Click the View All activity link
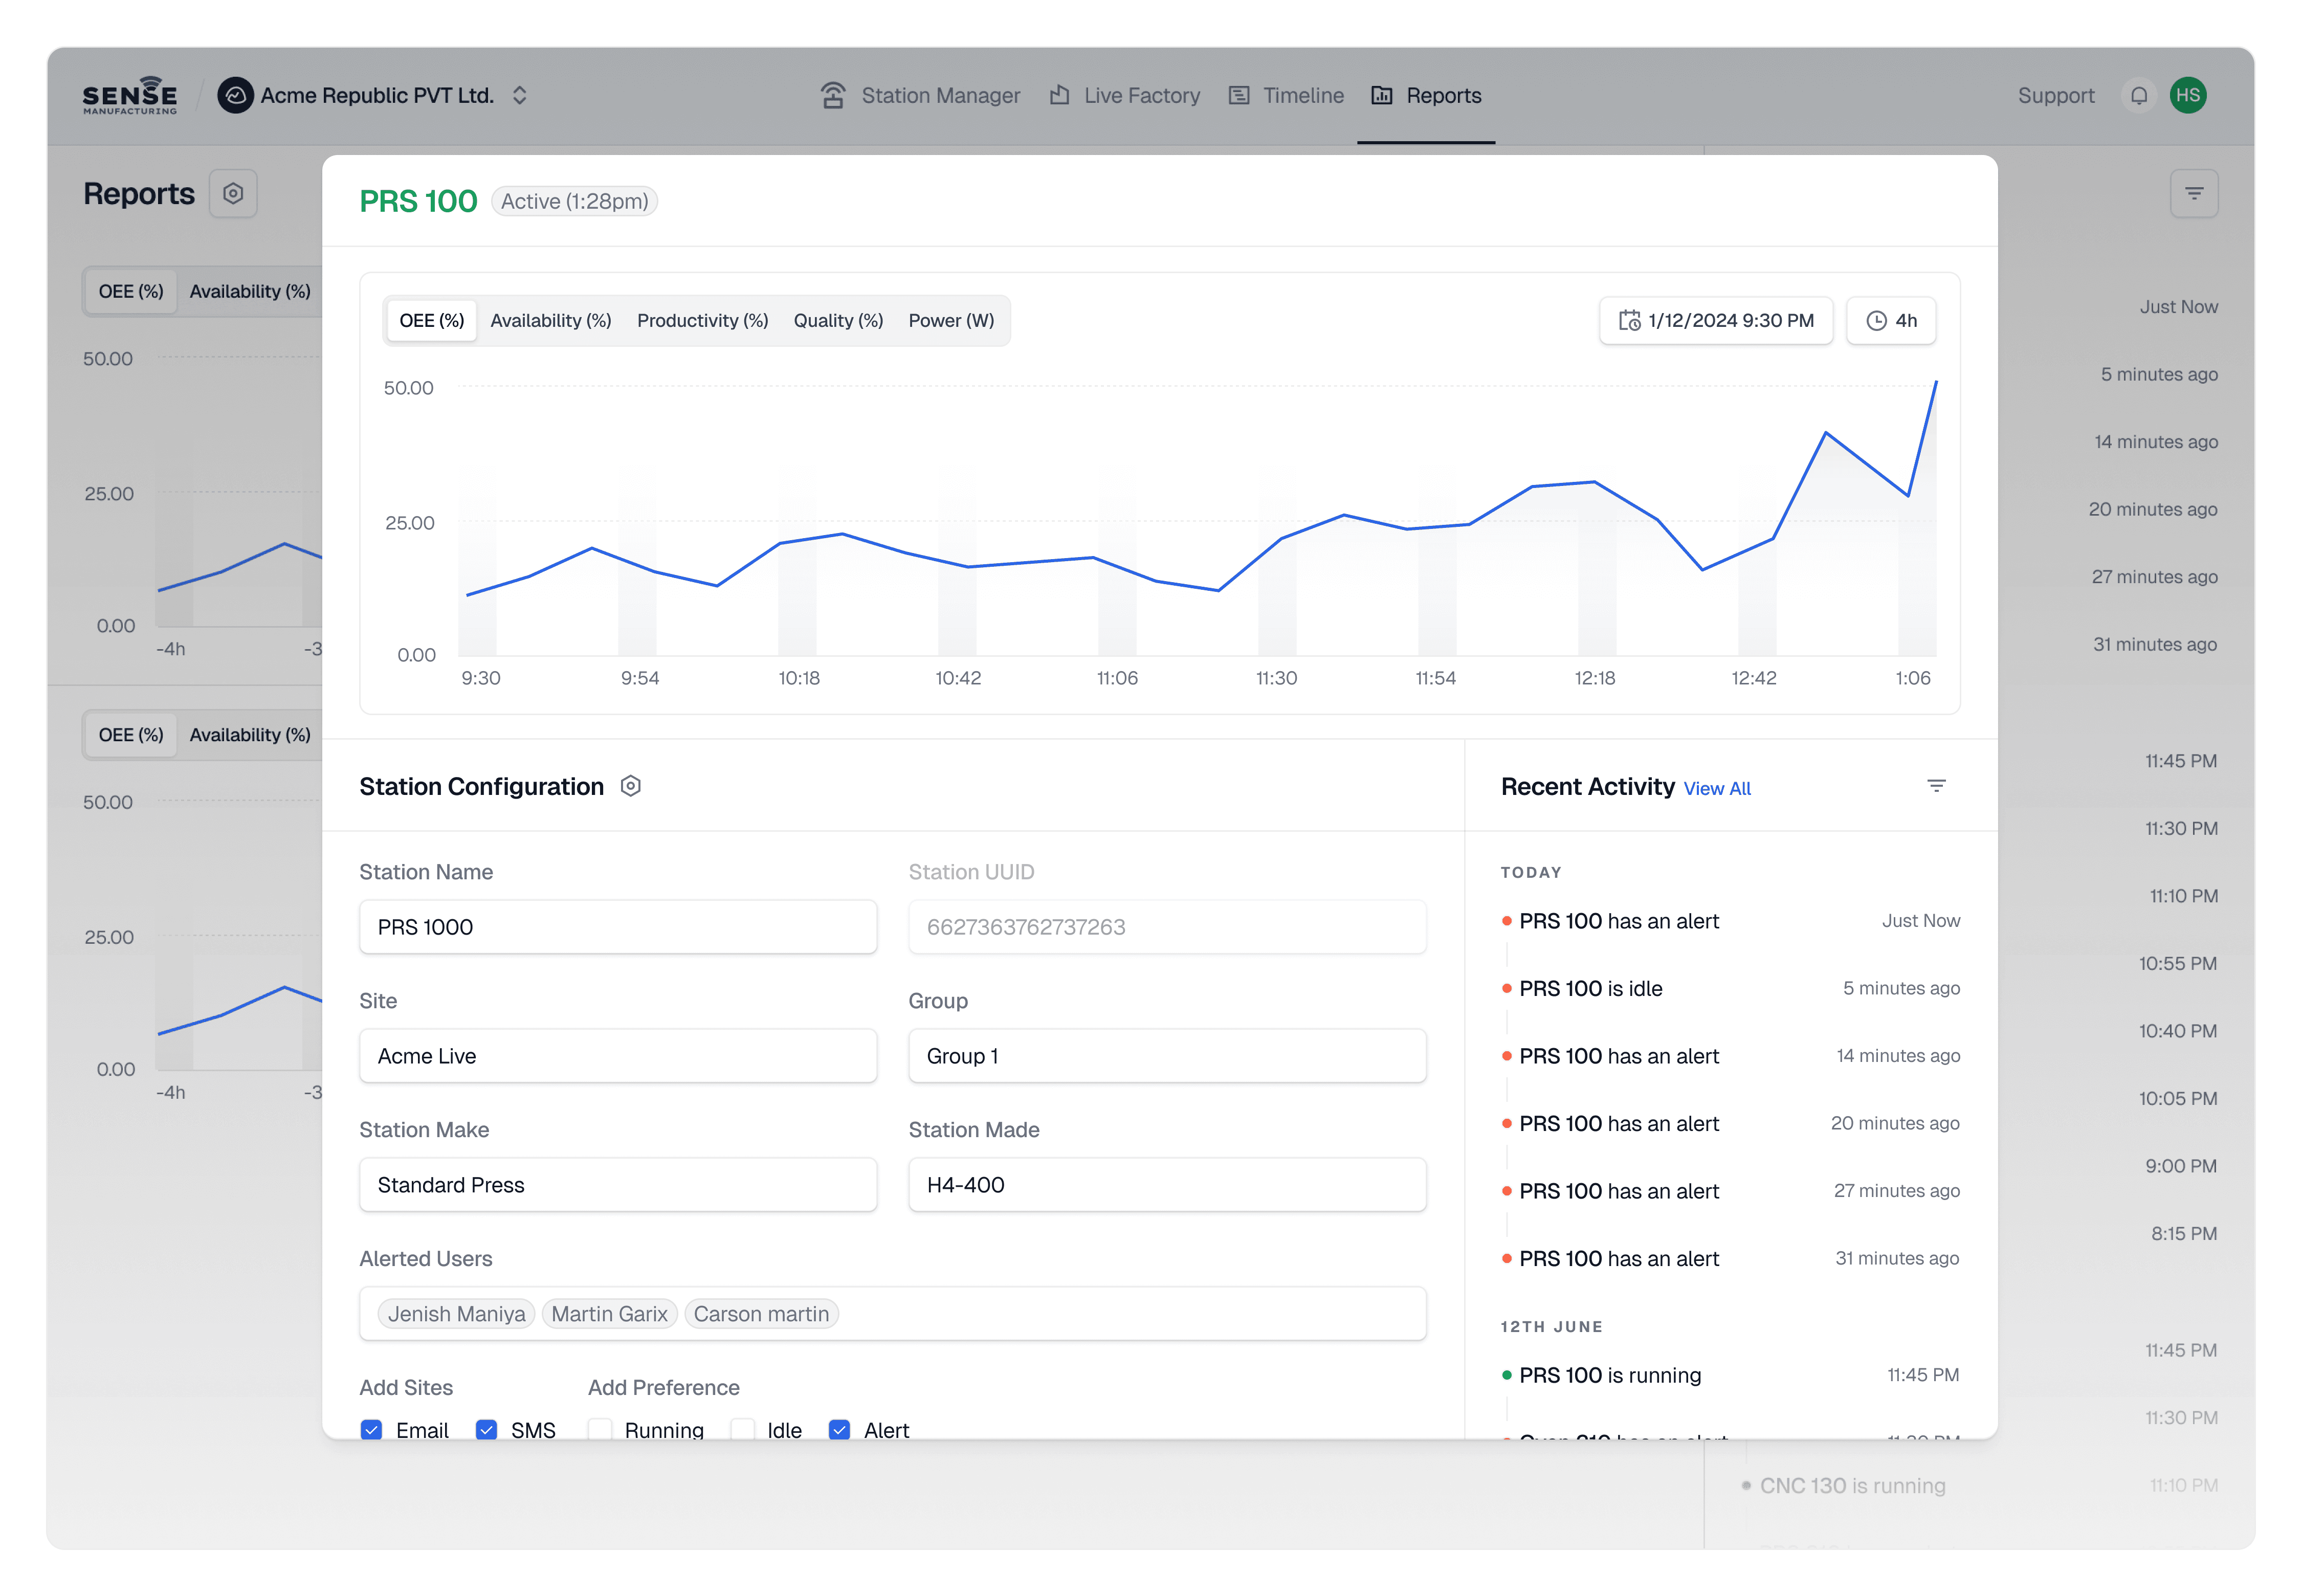 pos(1716,789)
